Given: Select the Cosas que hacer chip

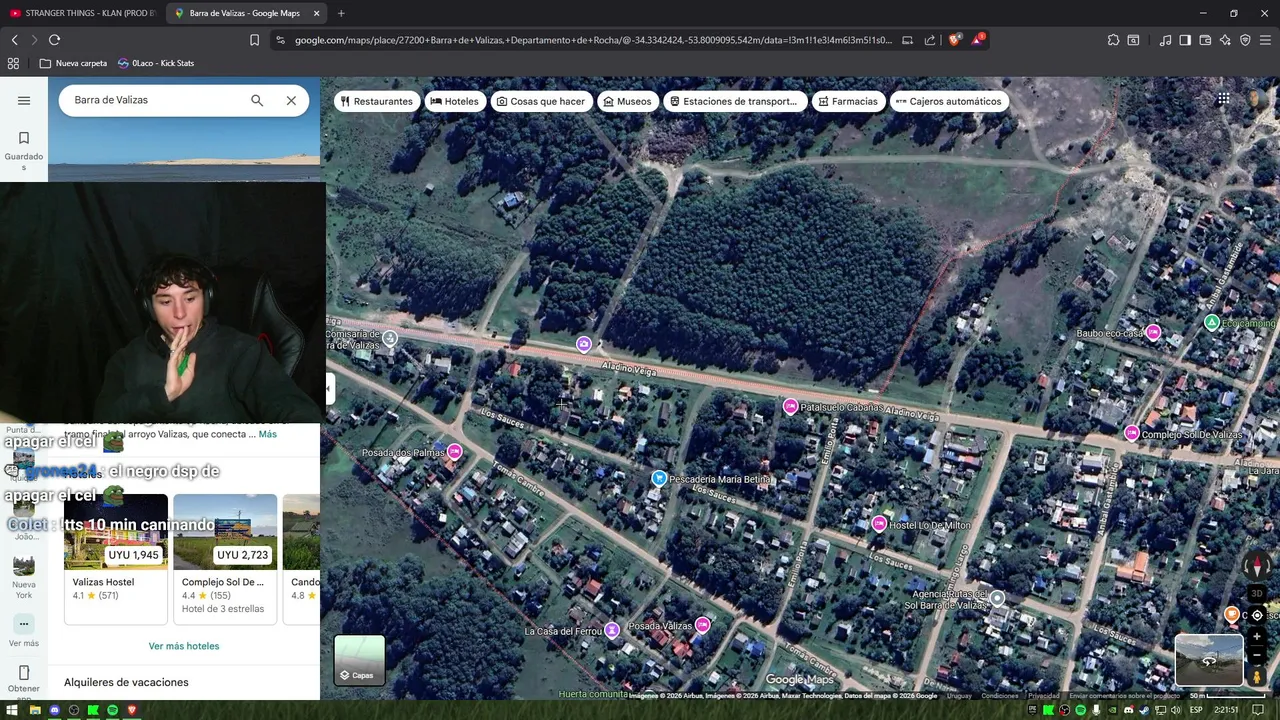Looking at the screenshot, I should pyautogui.click(x=542, y=101).
